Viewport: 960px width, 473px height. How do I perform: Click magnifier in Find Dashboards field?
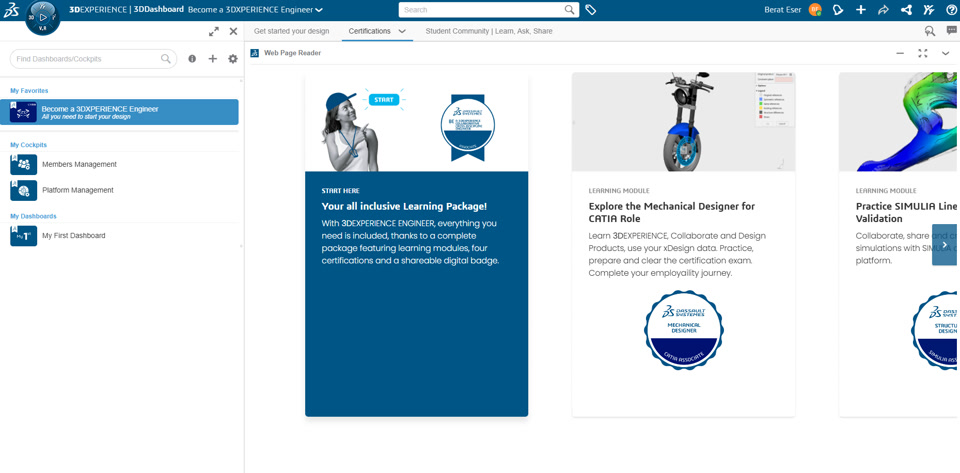pos(165,59)
